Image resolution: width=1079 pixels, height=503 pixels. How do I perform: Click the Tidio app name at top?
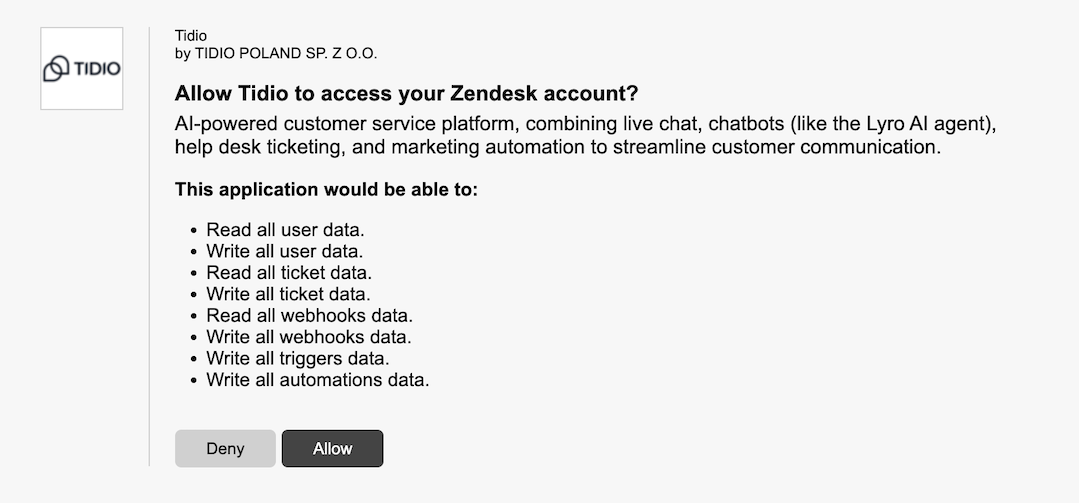tap(191, 36)
